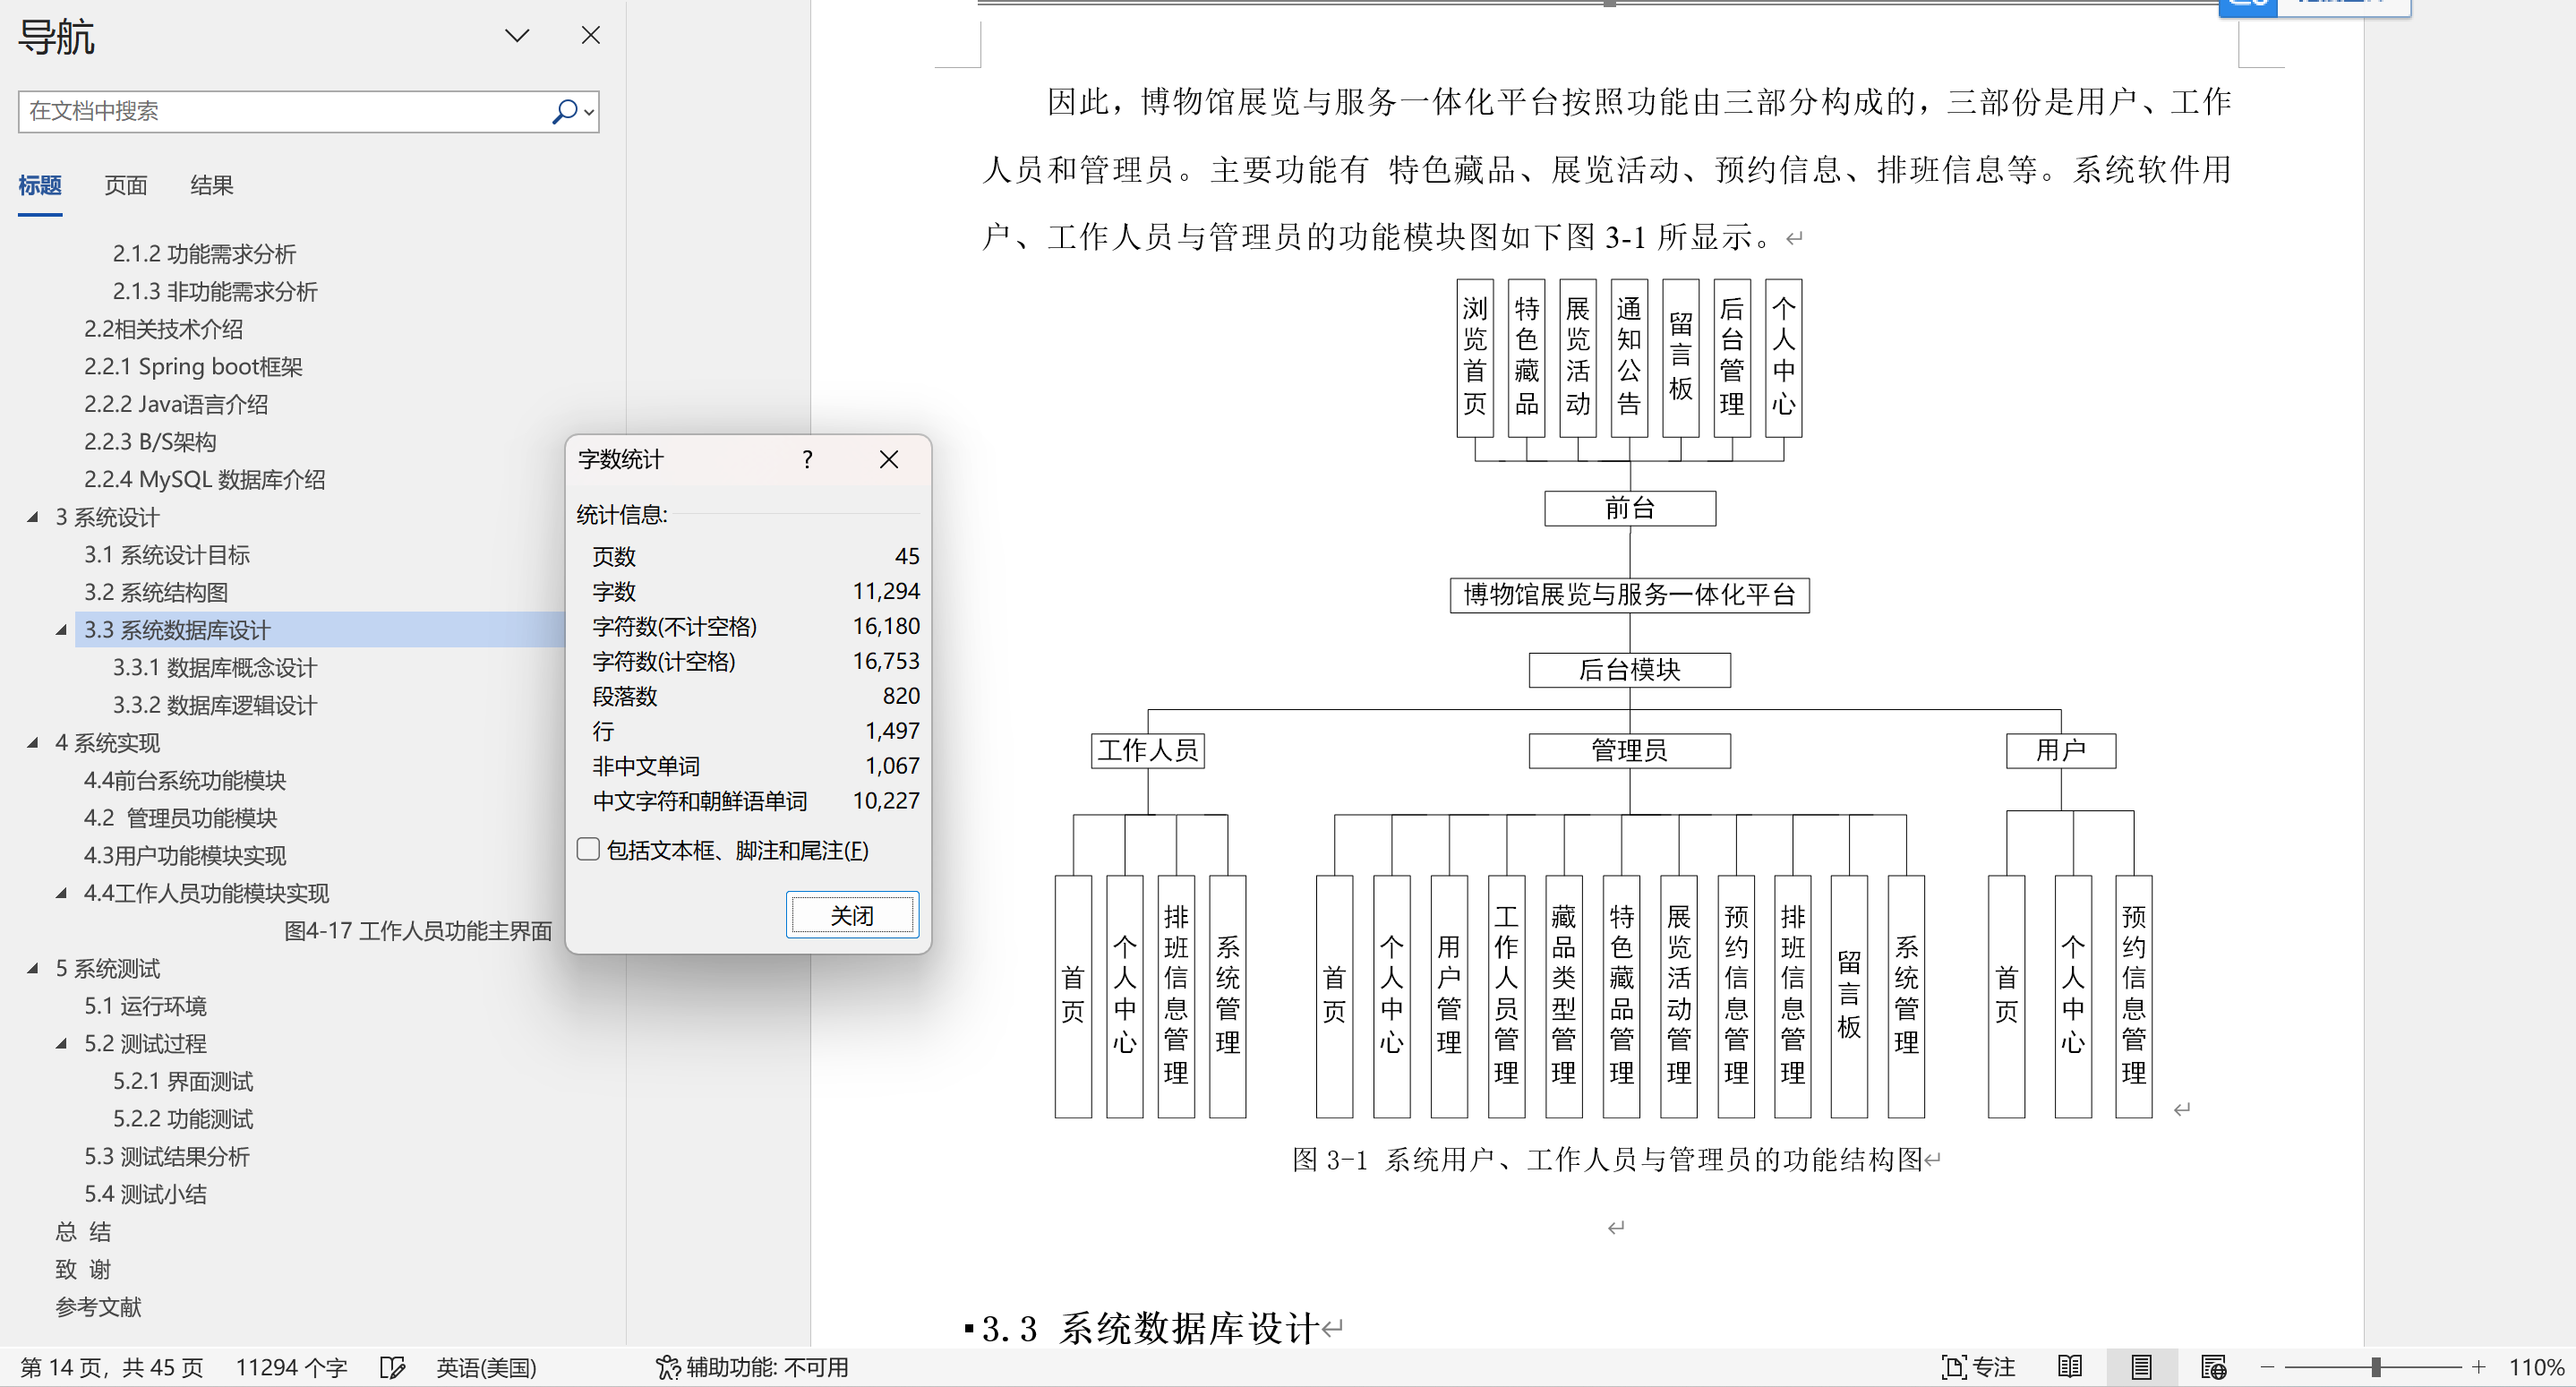The height and width of the screenshot is (1387, 2576).
Task: Click the 管理员 box in the diagram
Action: (x=1630, y=751)
